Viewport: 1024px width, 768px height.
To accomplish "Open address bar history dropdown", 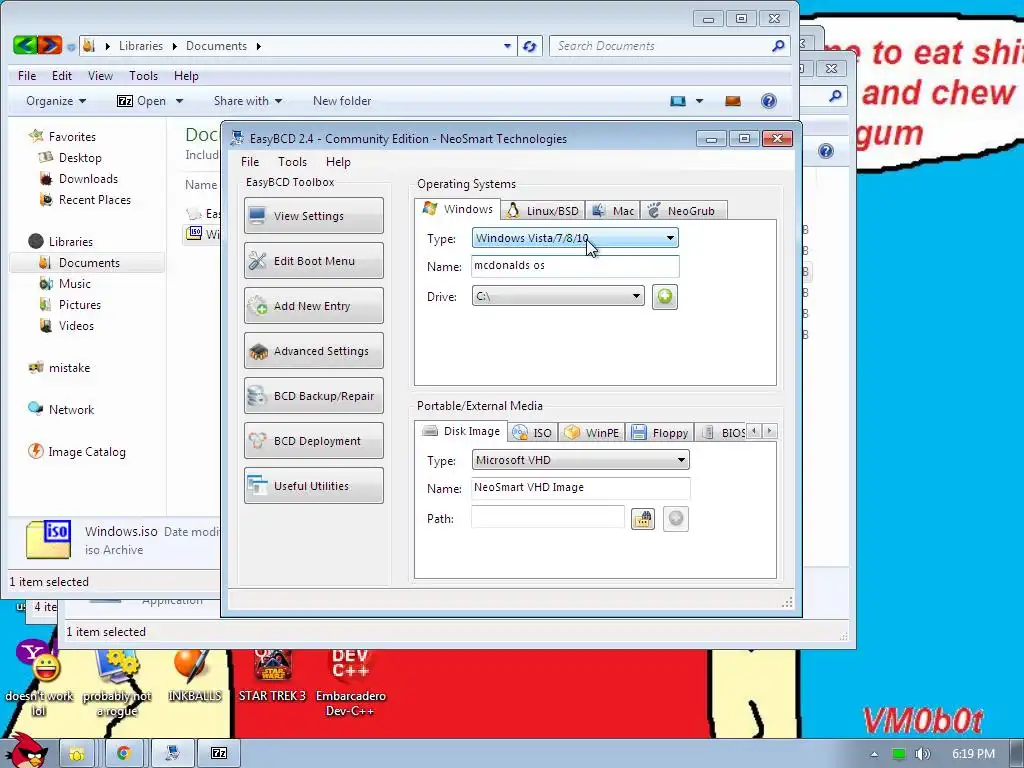I will coord(507,46).
